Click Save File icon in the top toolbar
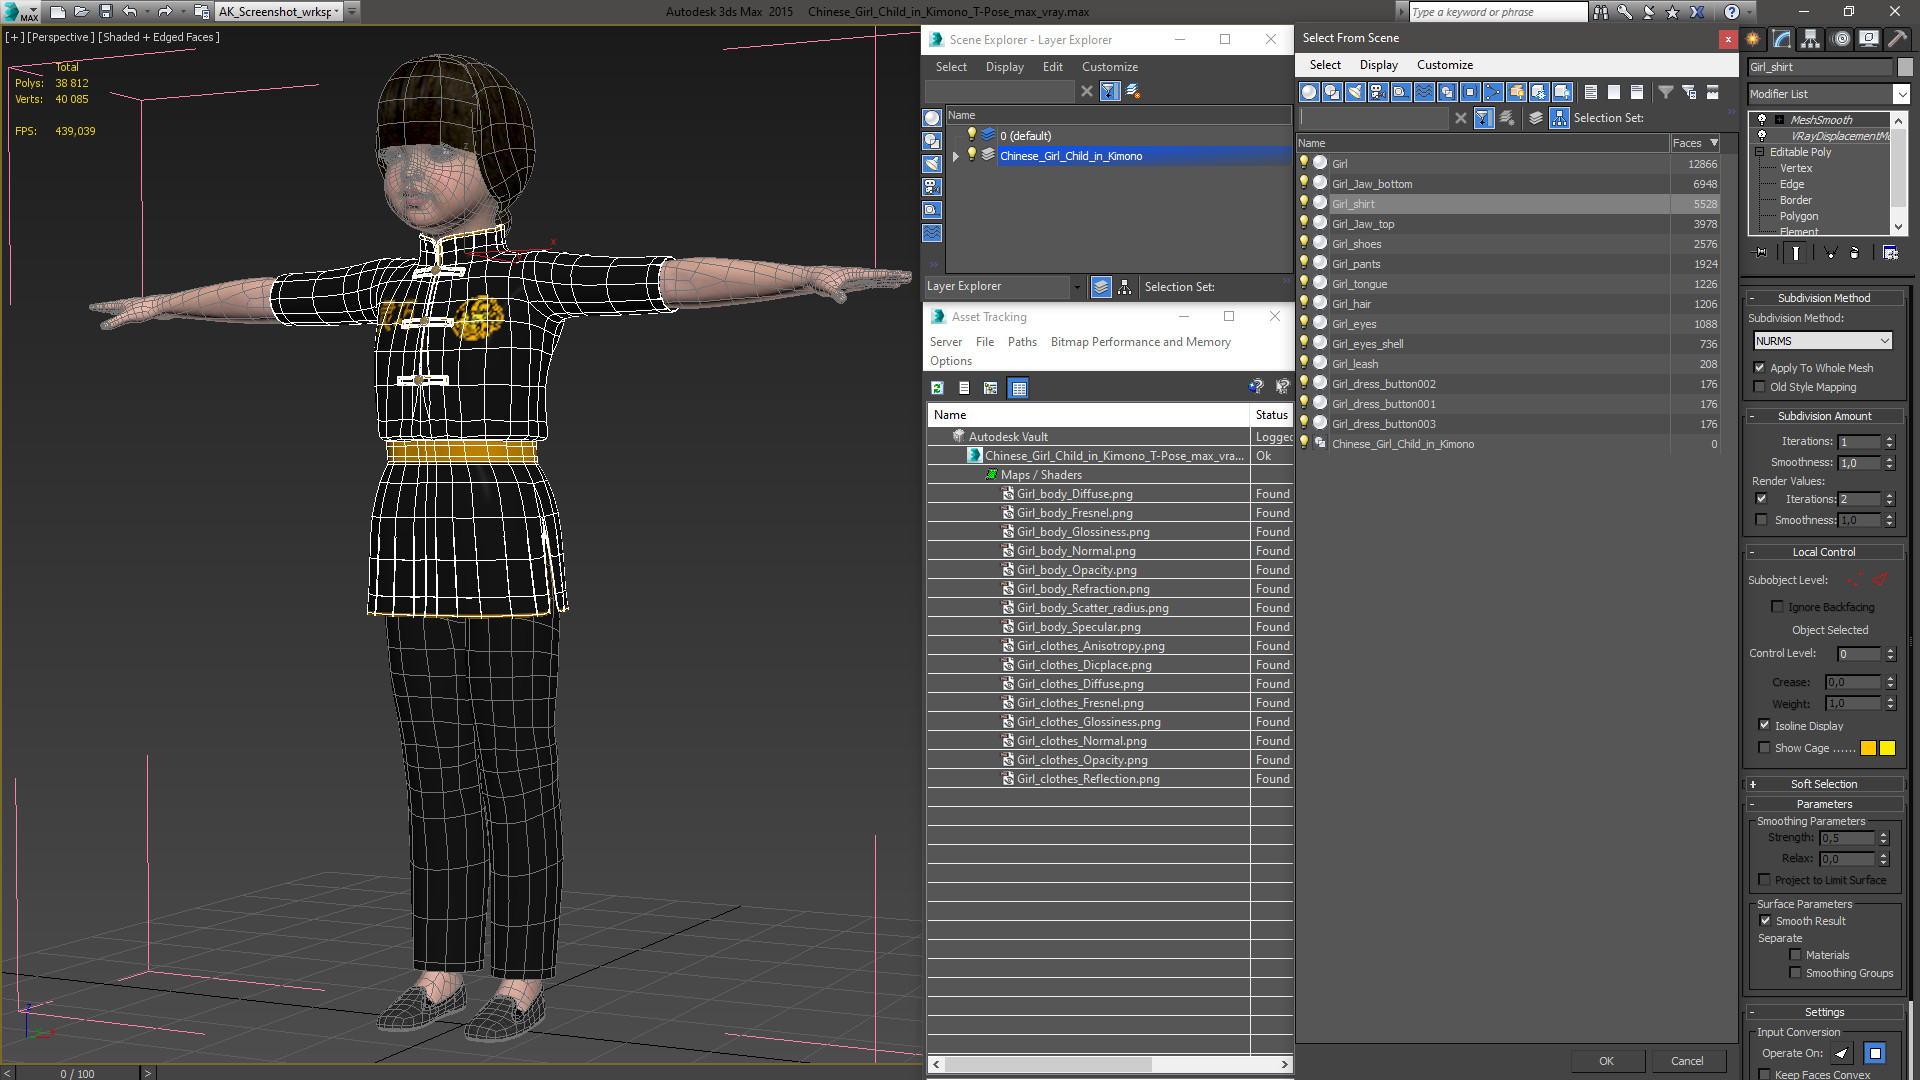 [x=105, y=11]
